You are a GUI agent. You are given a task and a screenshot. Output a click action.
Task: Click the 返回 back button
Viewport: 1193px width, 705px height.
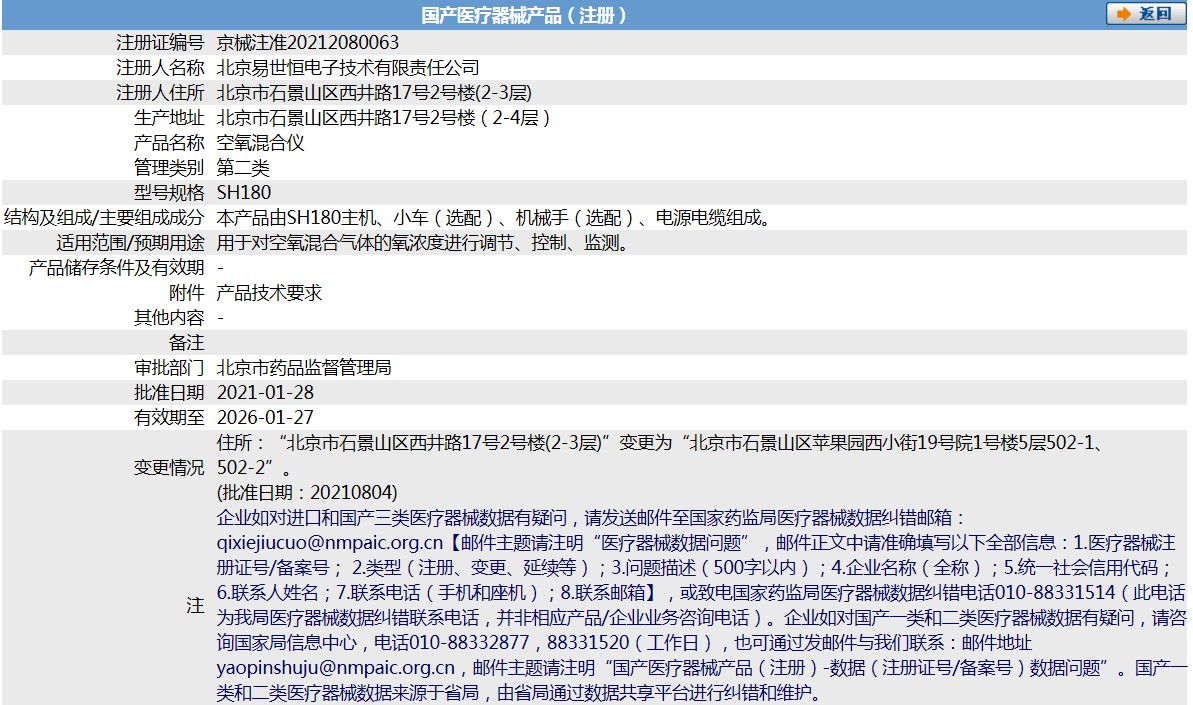[x=1145, y=14]
